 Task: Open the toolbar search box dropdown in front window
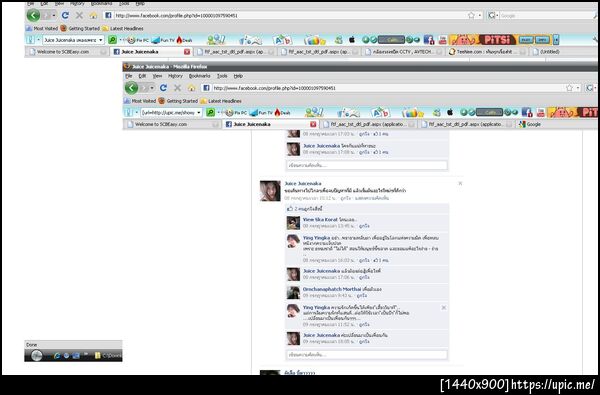click(x=199, y=113)
